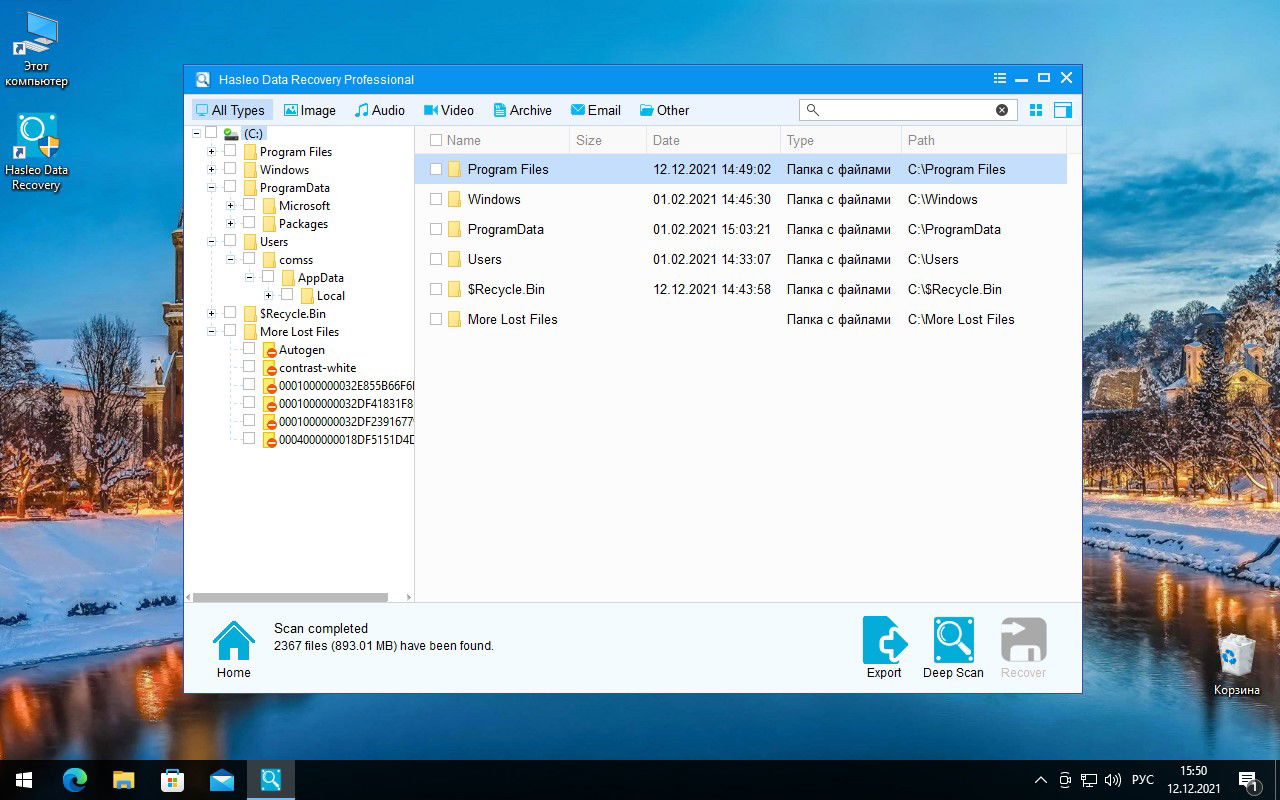Click the volume icon in system tray
1280x800 pixels.
point(1114,780)
